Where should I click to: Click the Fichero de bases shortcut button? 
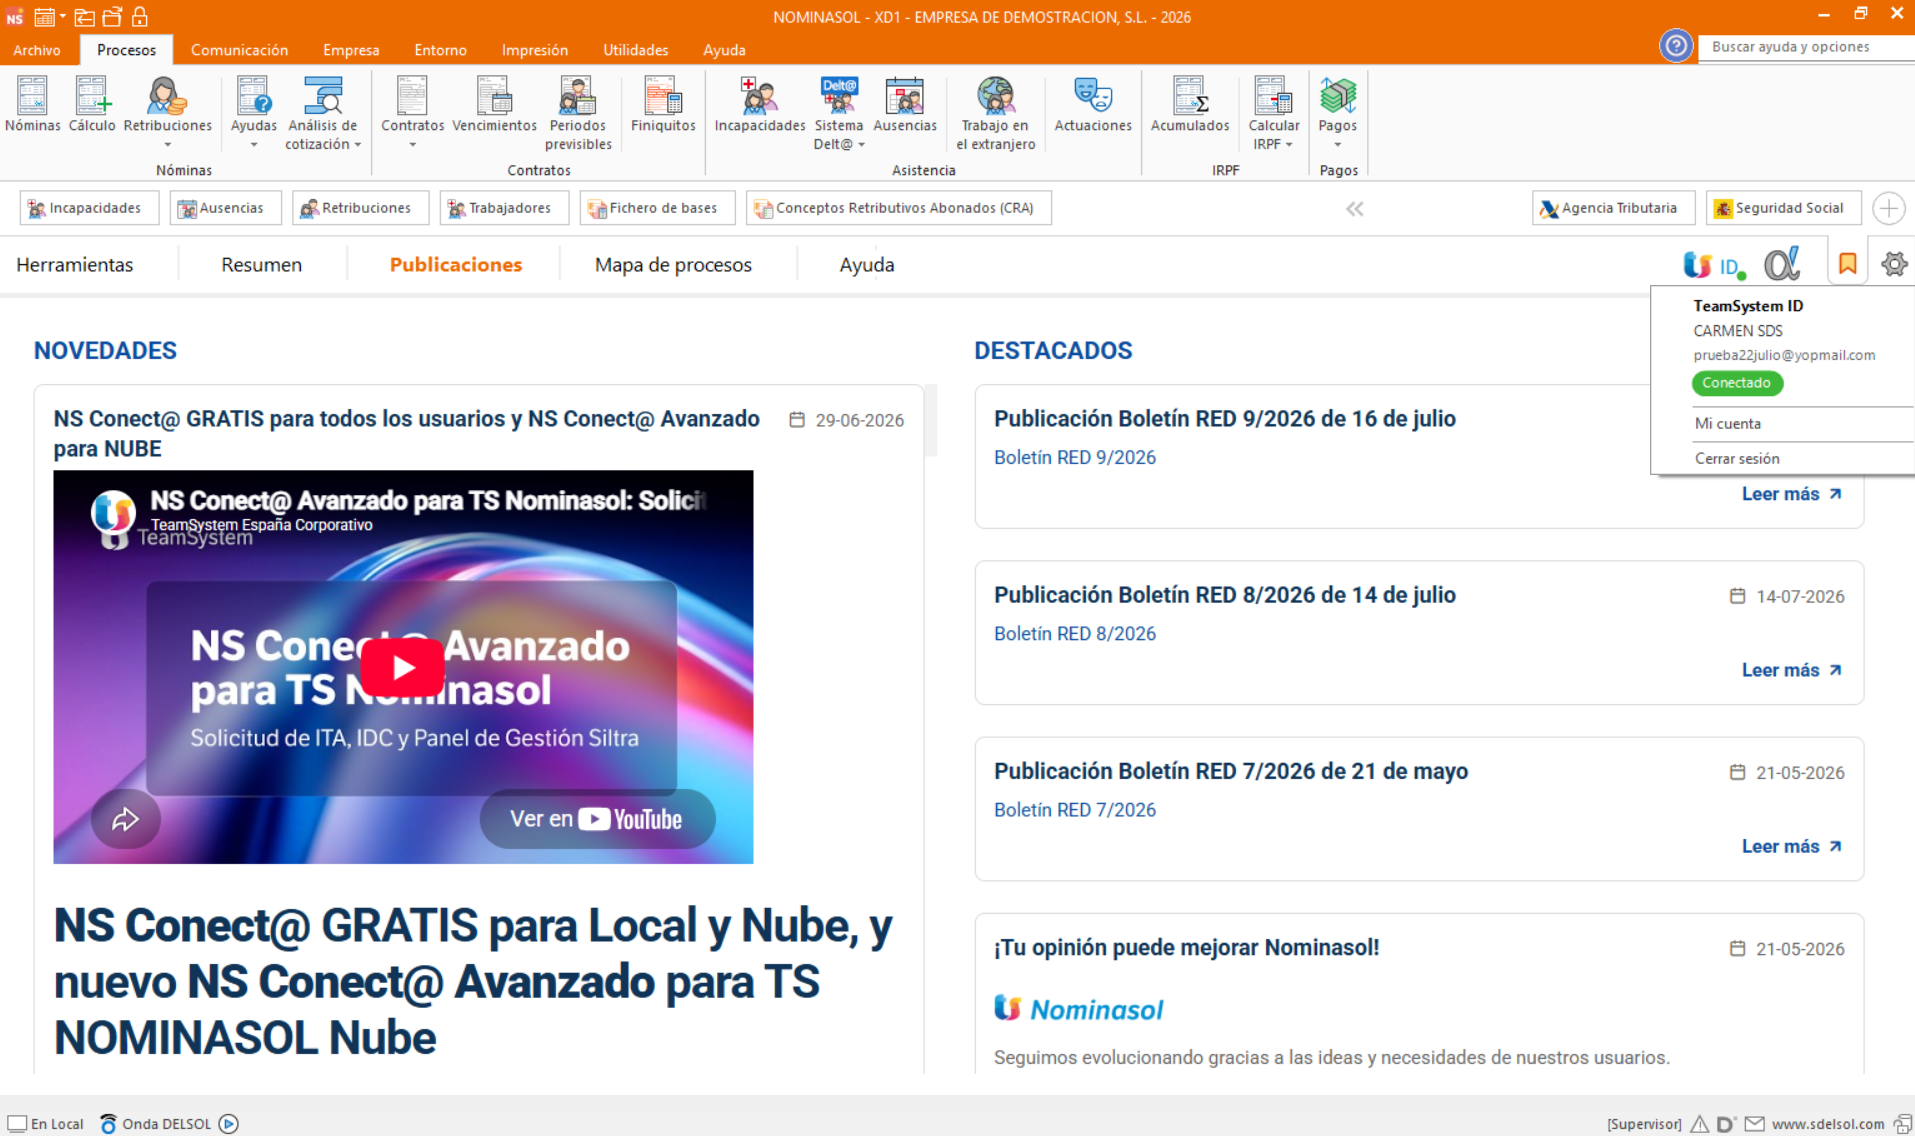657,208
